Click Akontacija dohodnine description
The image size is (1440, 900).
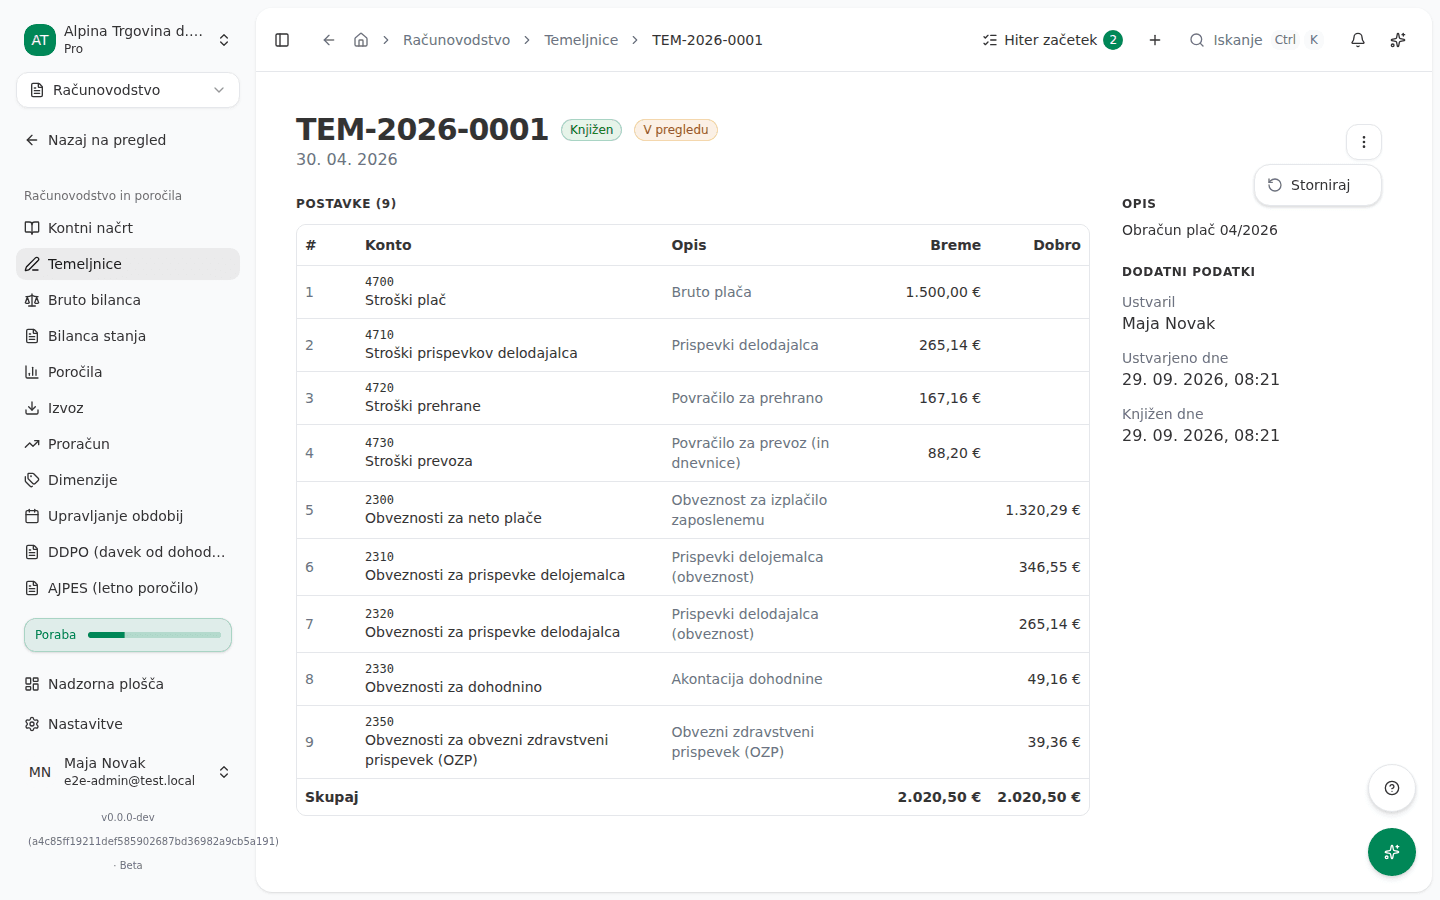tap(747, 679)
